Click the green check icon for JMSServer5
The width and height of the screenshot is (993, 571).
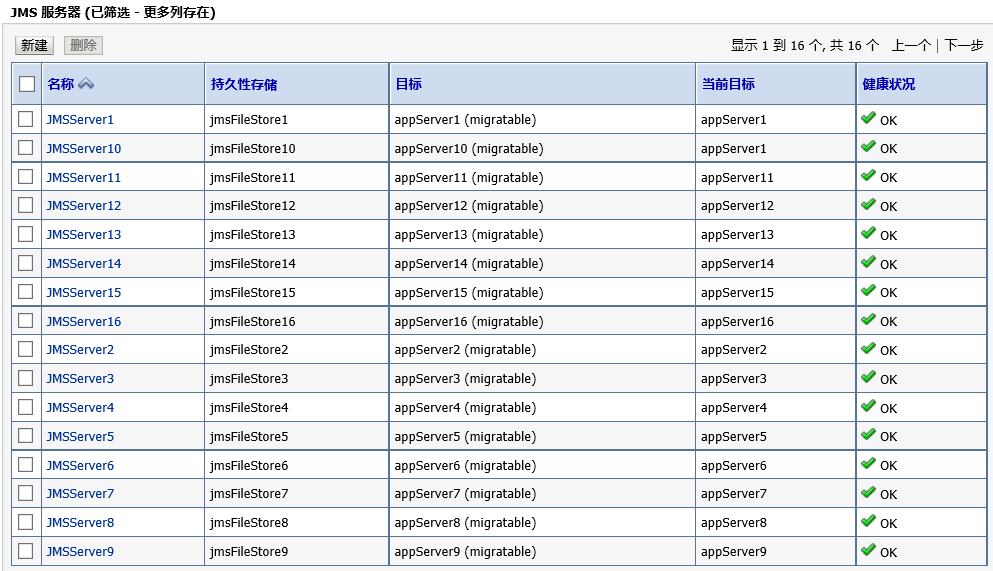click(868, 434)
